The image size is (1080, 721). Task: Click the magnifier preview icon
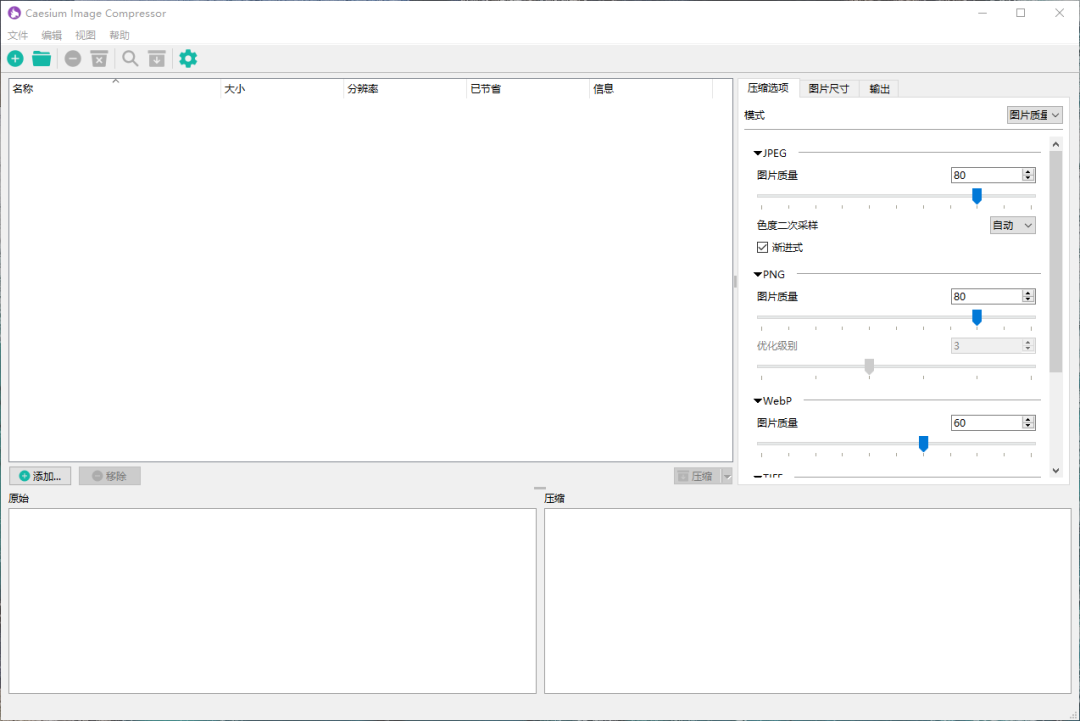pos(130,59)
